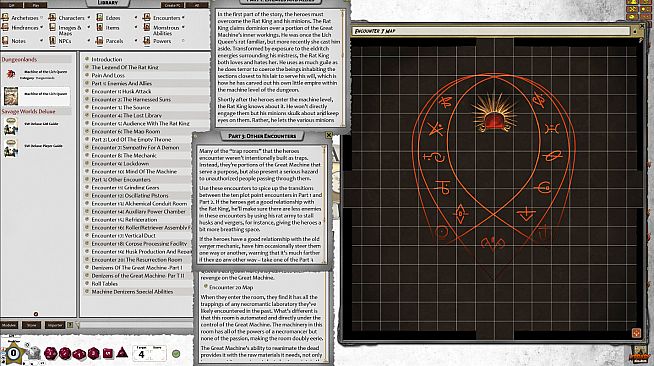Image resolution: width=654 pixels, height=366 pixels.
Task: Toggle the Edges category dot
Action: click(x=136, y=18)
